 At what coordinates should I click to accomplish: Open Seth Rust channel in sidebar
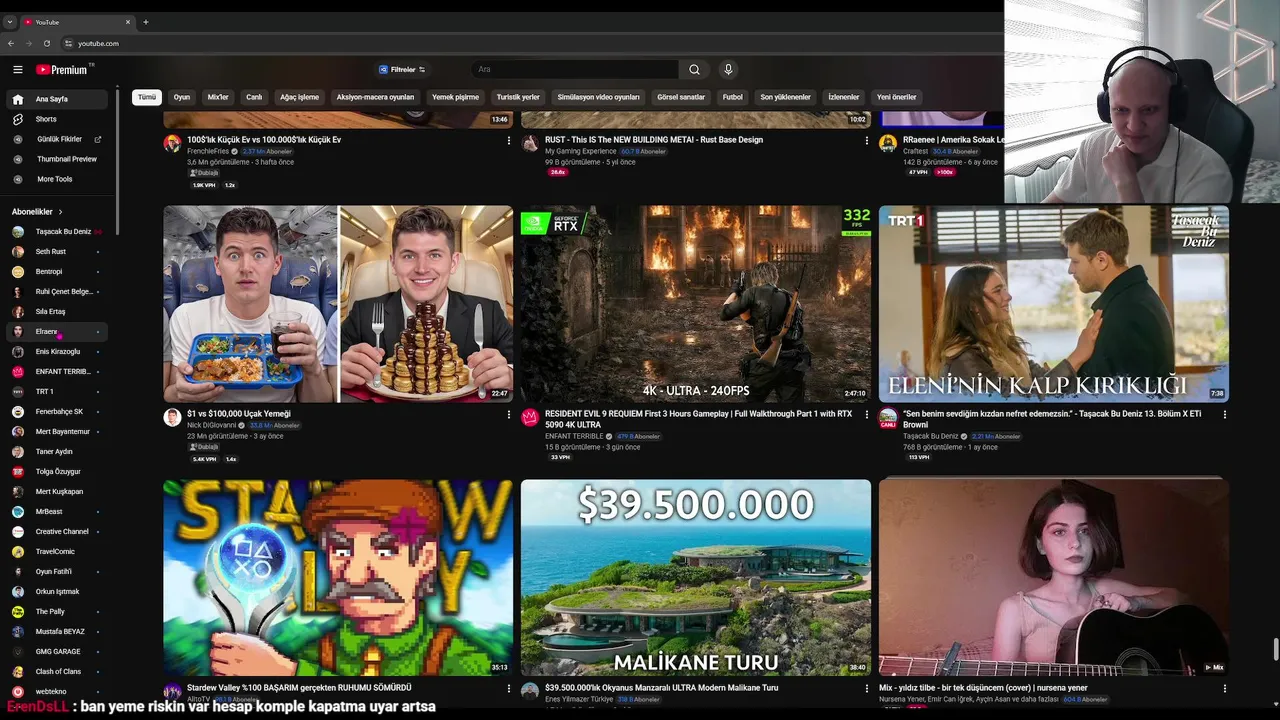point(57,251)
